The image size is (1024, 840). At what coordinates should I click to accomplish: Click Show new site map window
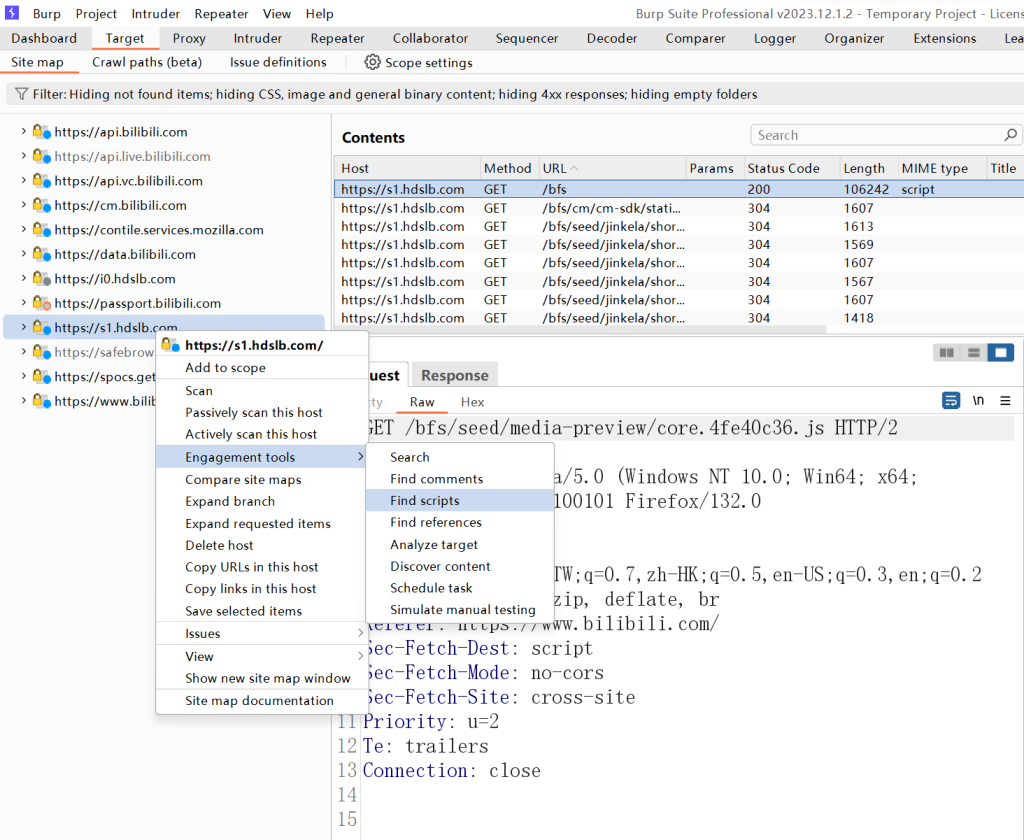tap(261, 679)
